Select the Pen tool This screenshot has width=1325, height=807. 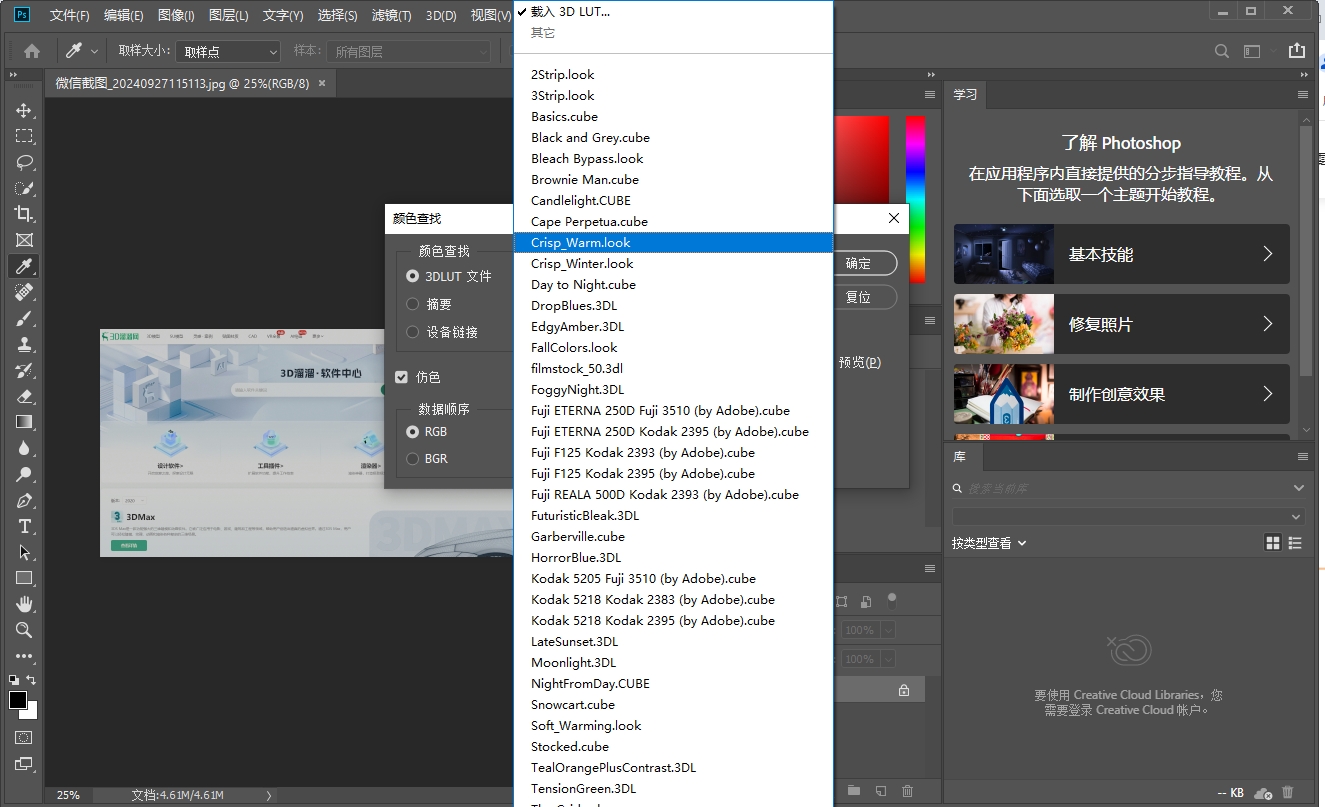tap(24, 500)
